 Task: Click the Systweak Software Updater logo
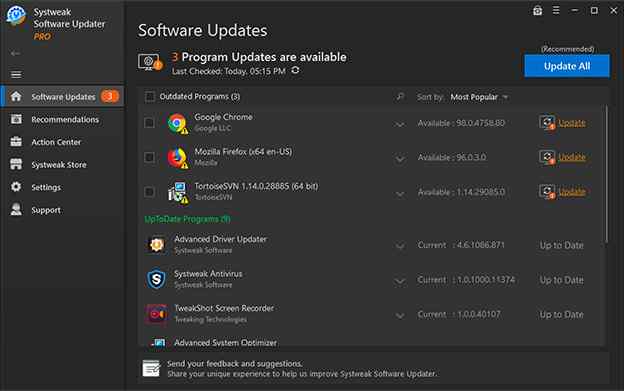pos(16,16)
